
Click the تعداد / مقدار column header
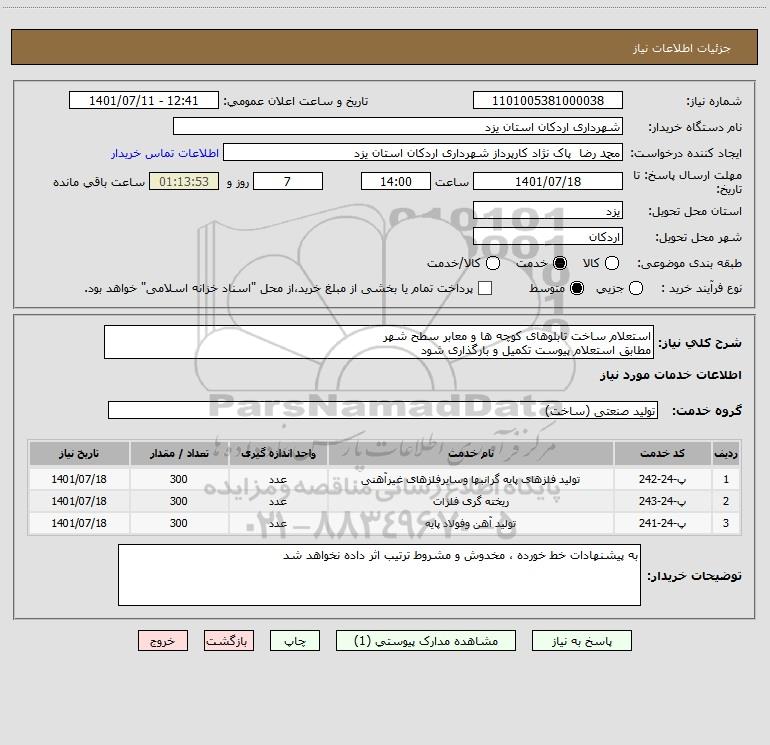pyautogui.click(x=179, y=453)
